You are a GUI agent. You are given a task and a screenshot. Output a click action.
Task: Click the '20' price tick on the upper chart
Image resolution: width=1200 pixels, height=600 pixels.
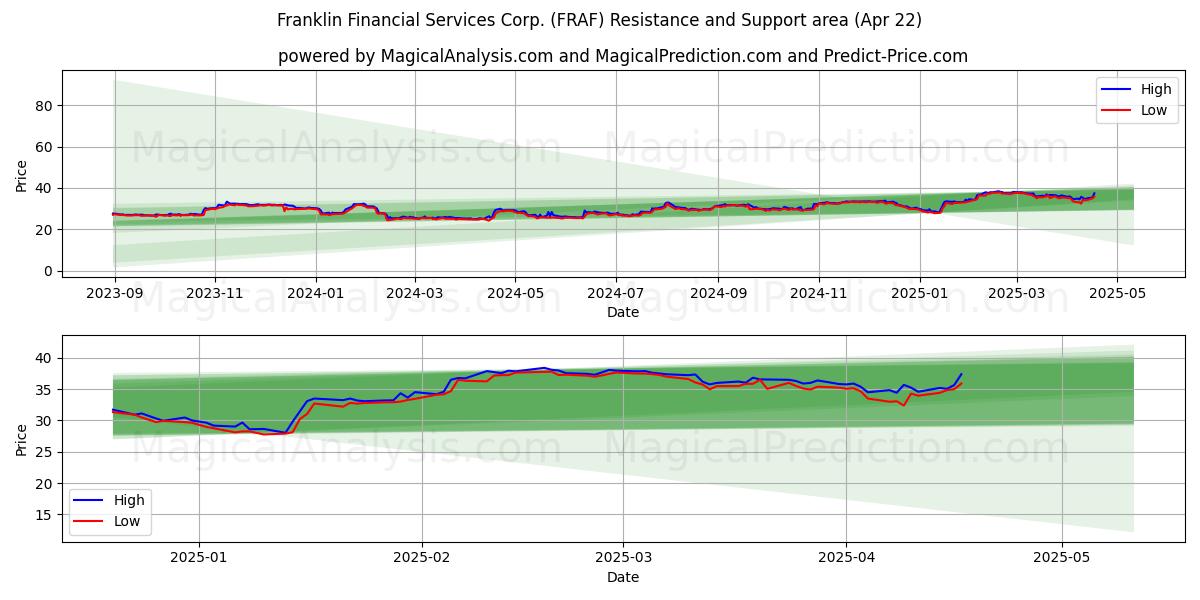(x=44, y=230)
